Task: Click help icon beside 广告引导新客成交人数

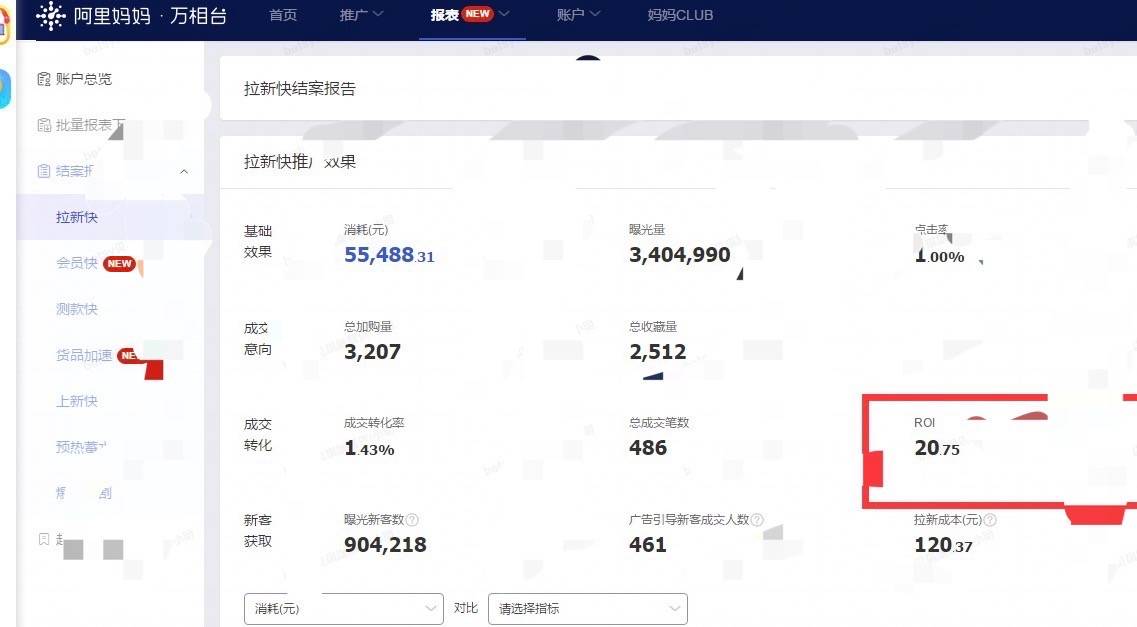Action: click(x=757, y=520)
